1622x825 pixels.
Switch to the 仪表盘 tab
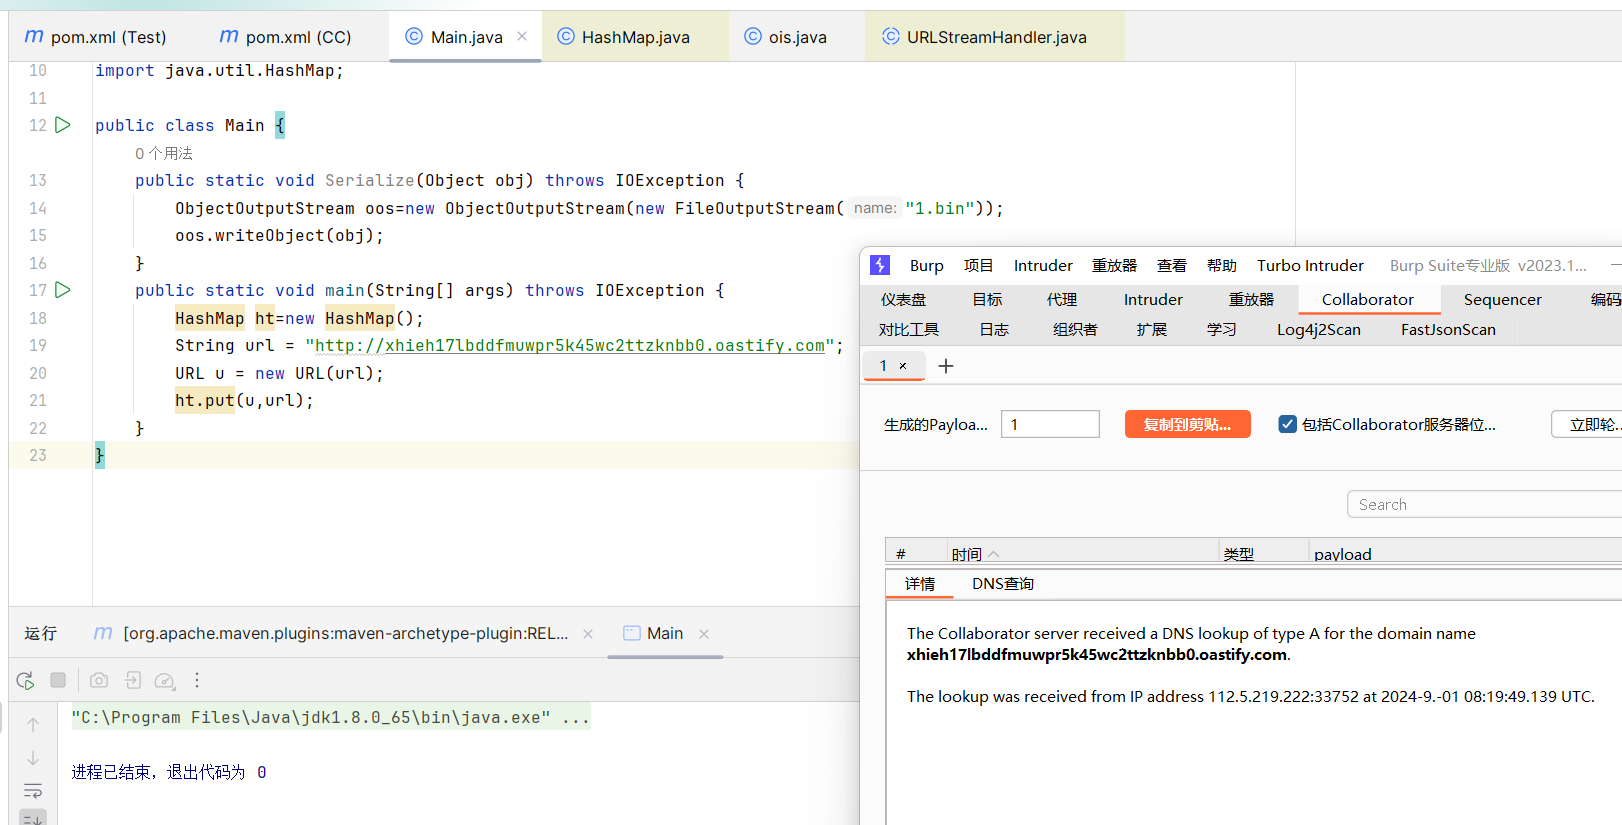coord(903,300)
